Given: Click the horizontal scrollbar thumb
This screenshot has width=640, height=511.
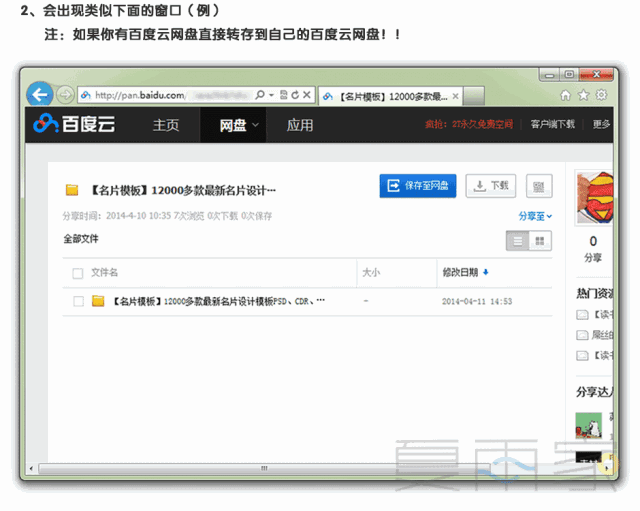Looking at the screenshot, I should (264, 468).
